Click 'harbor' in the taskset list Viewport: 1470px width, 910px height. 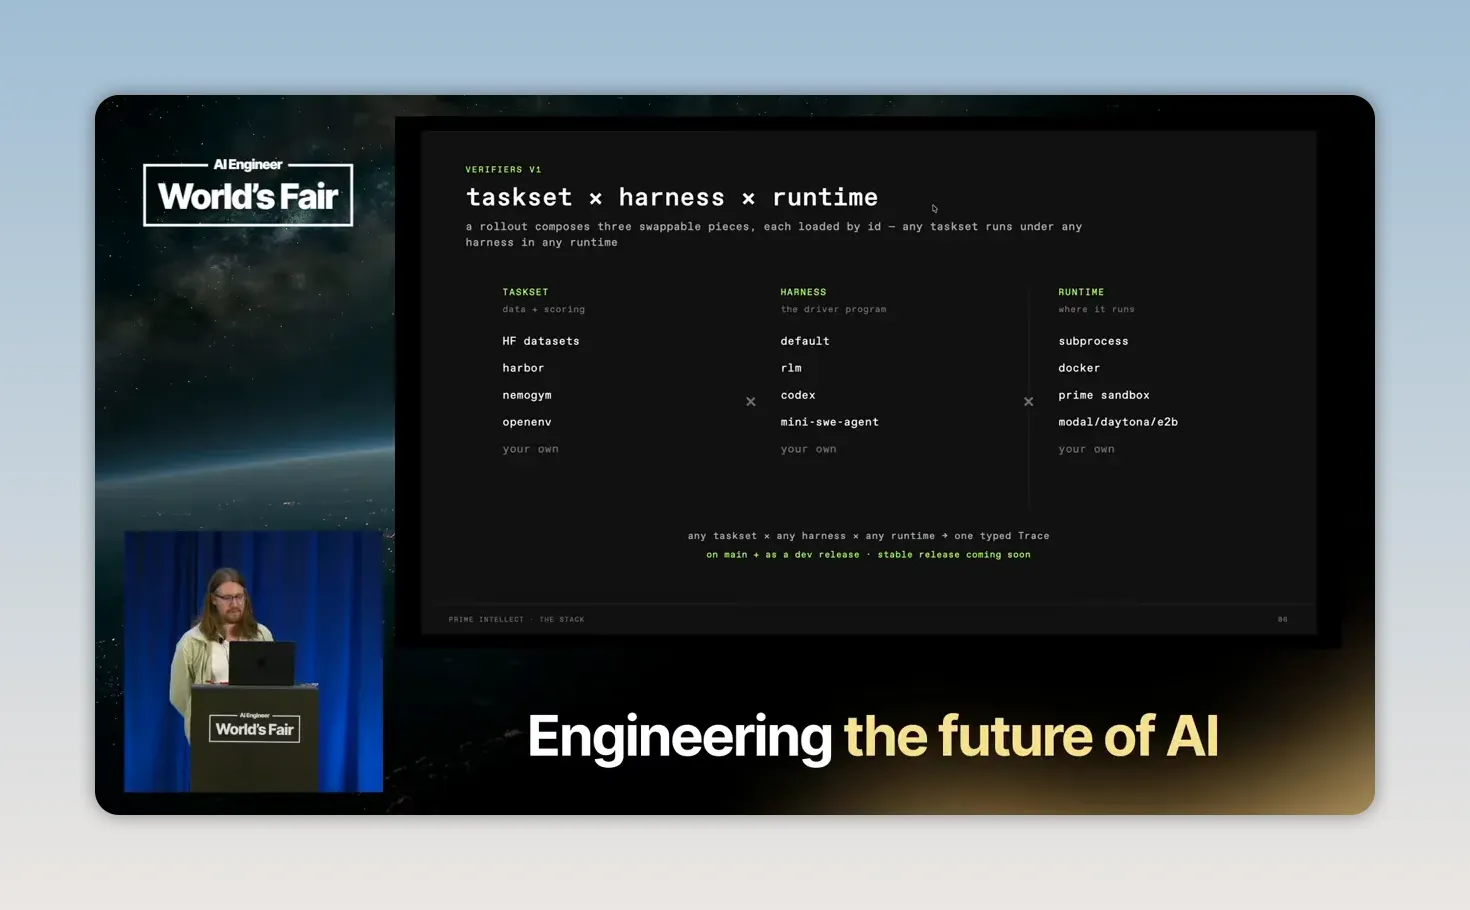click(x=523, y=368)
